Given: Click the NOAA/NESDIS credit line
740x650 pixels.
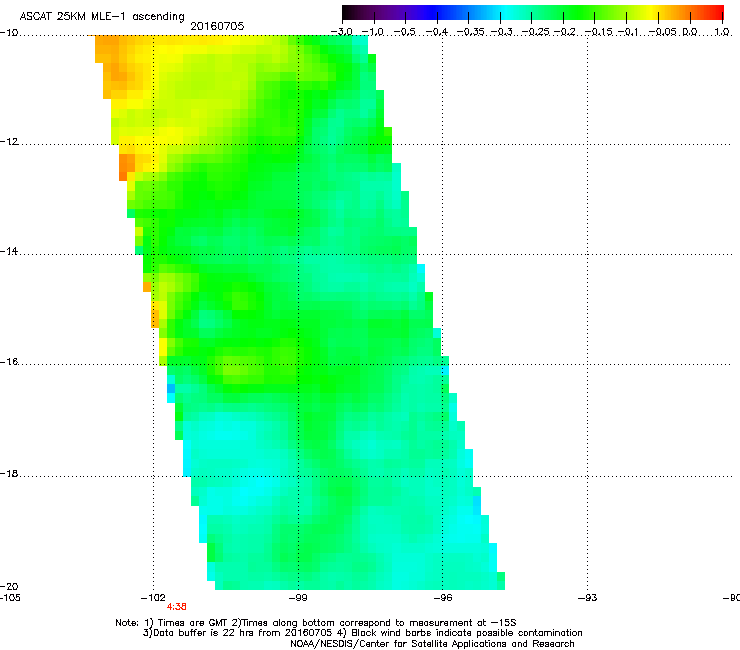Looking at the screenshot, I should 432,644.
